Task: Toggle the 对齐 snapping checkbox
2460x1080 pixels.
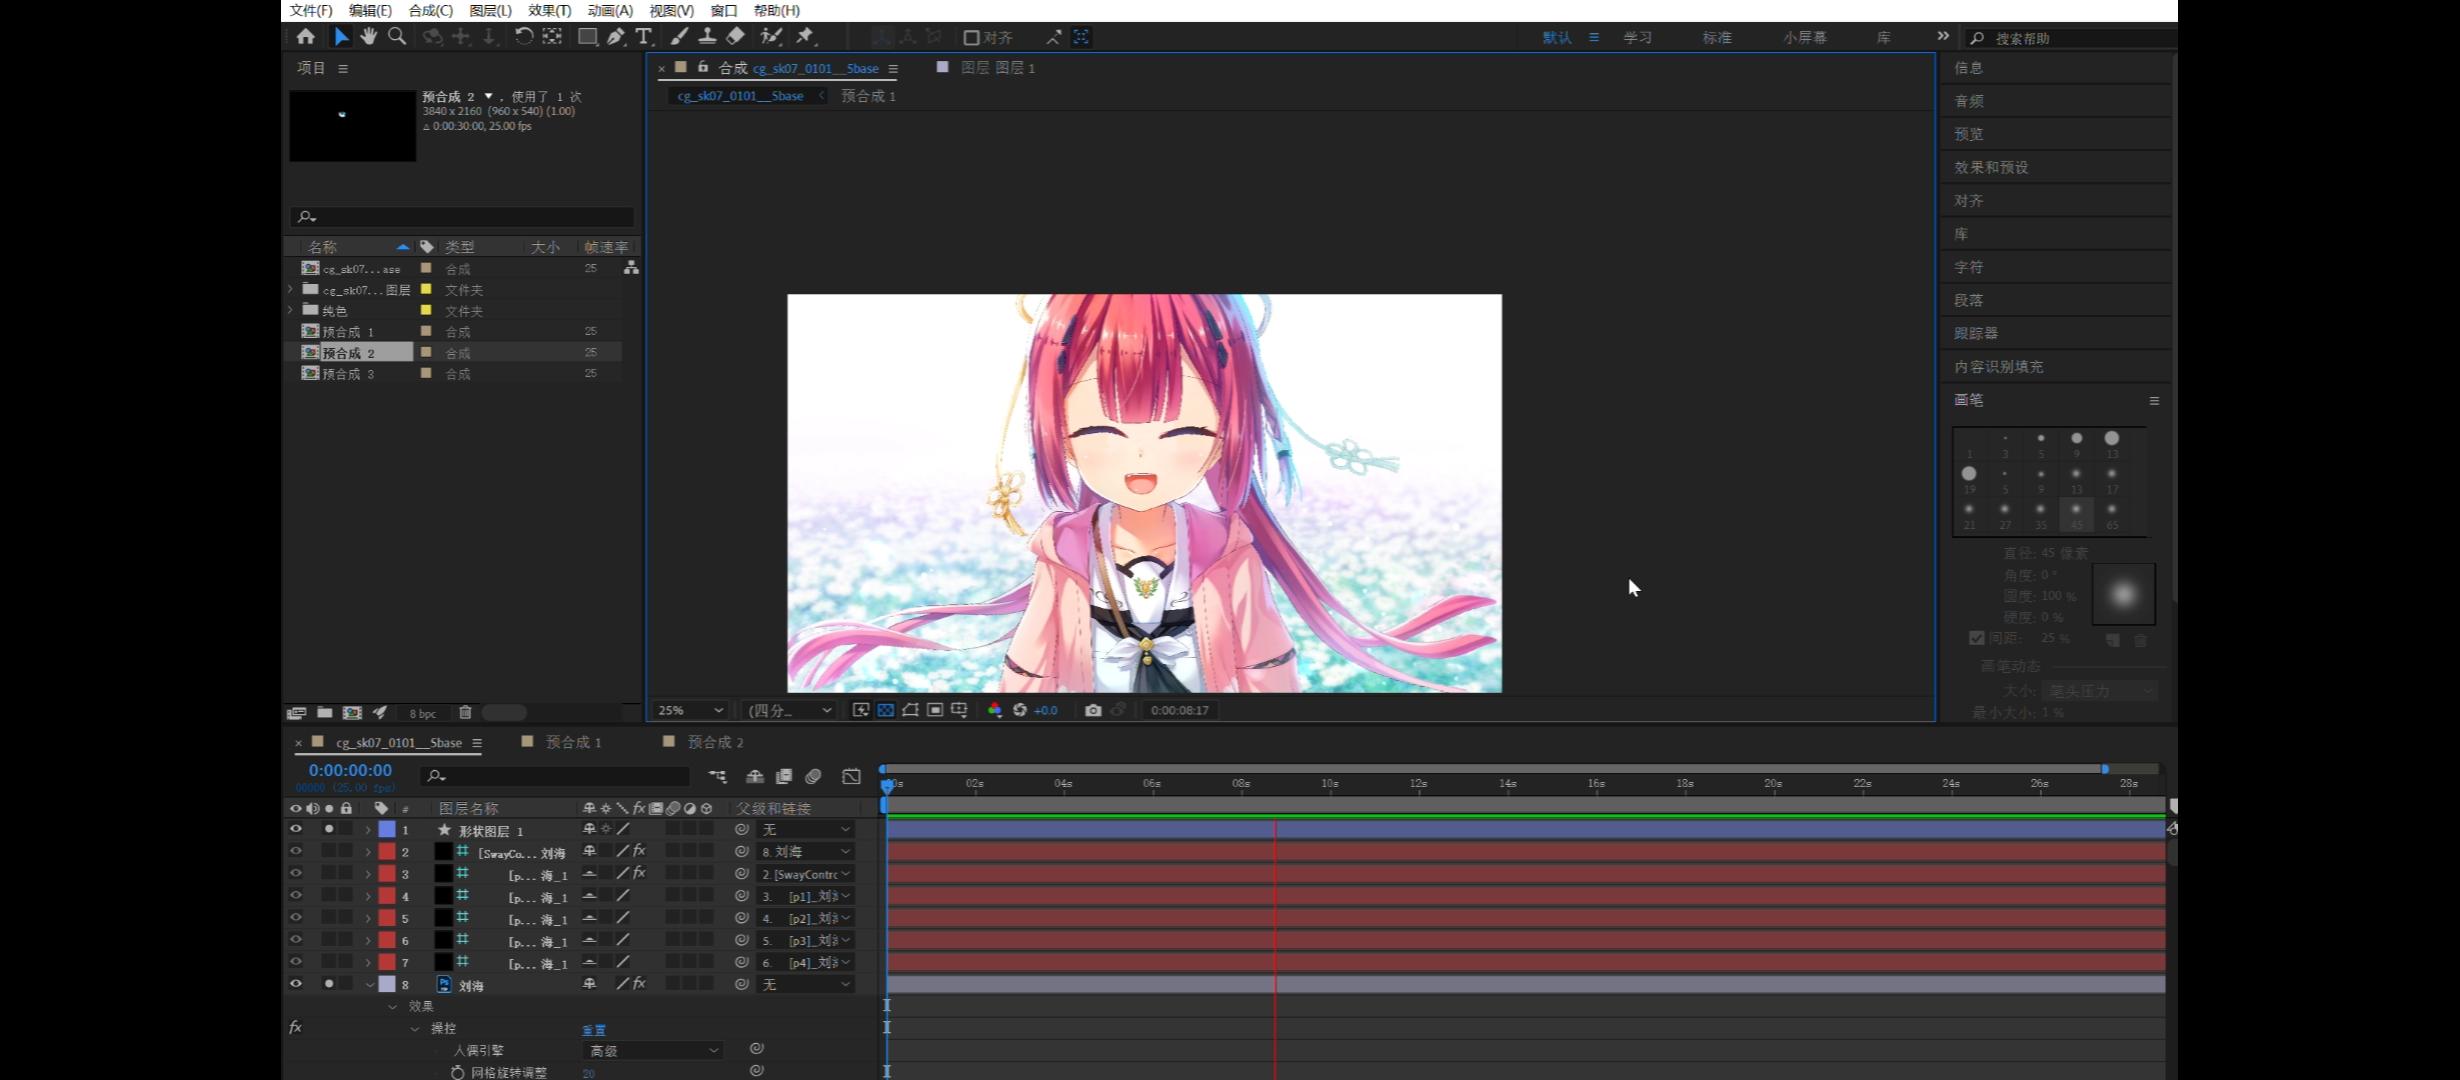Action: [x=970, y=38]
